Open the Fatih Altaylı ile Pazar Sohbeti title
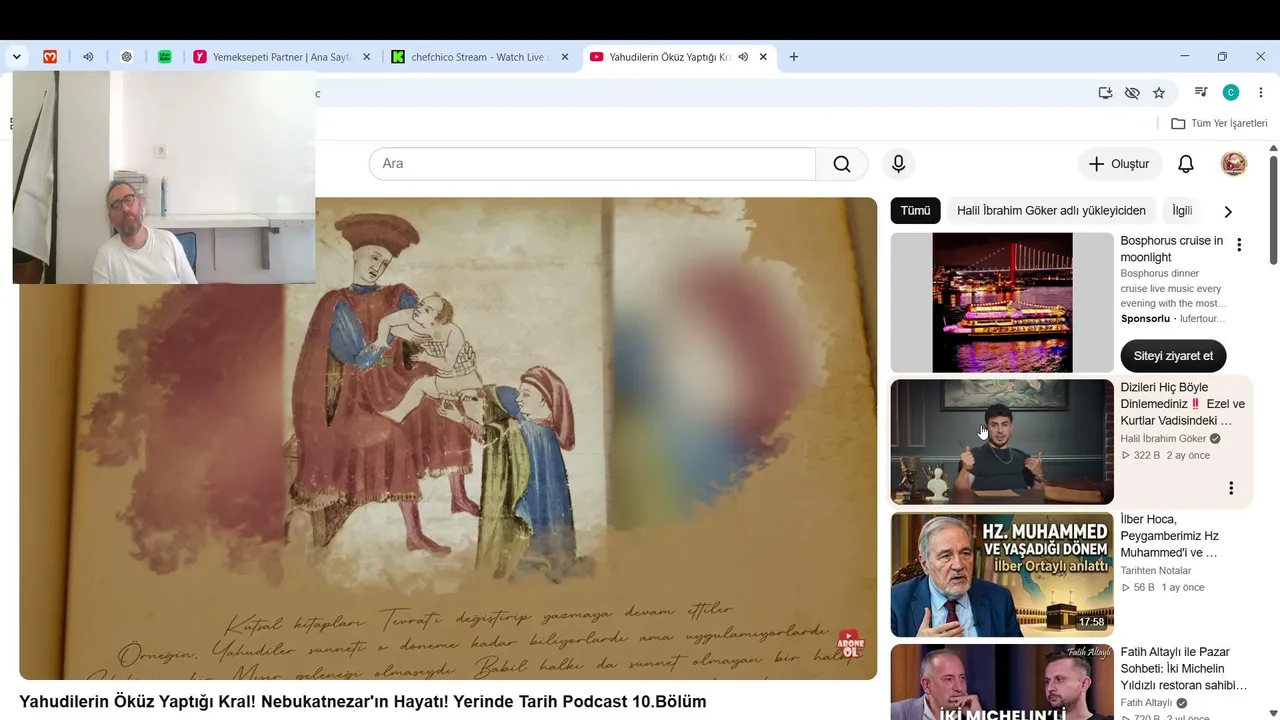The height and width of the screenshot is (720, 1280). click(1184, 669)
